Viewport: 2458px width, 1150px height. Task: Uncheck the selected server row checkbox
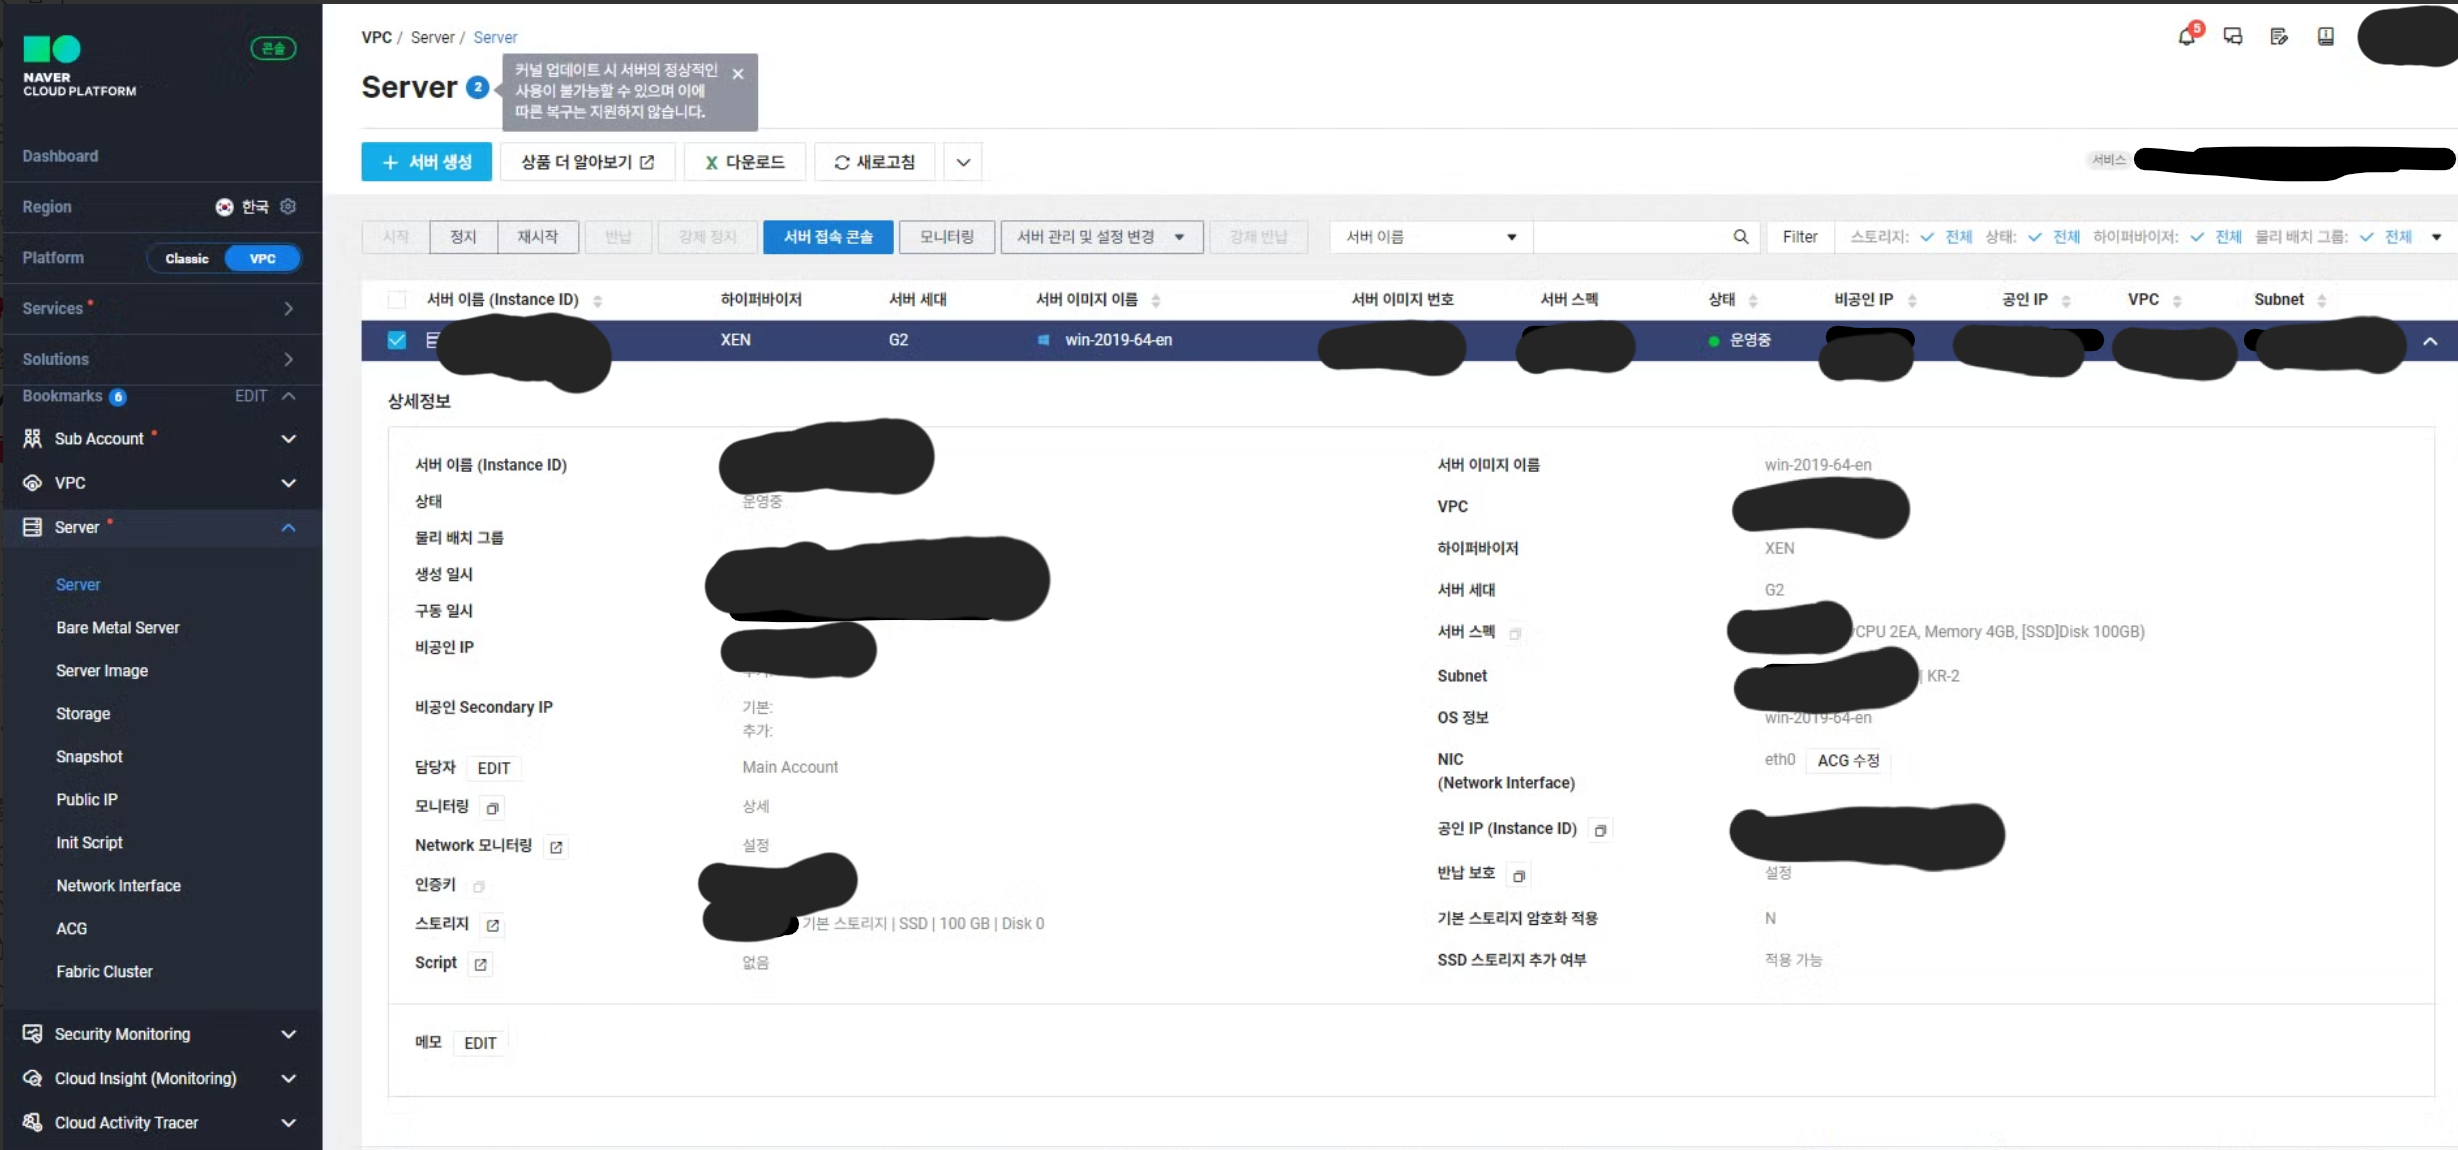397,340
